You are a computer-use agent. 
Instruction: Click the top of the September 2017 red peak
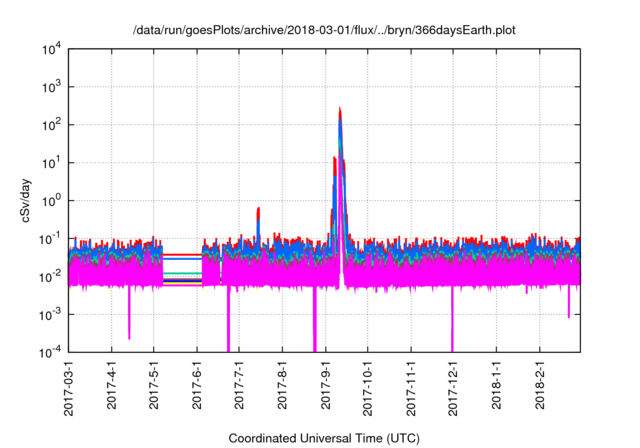340,108
